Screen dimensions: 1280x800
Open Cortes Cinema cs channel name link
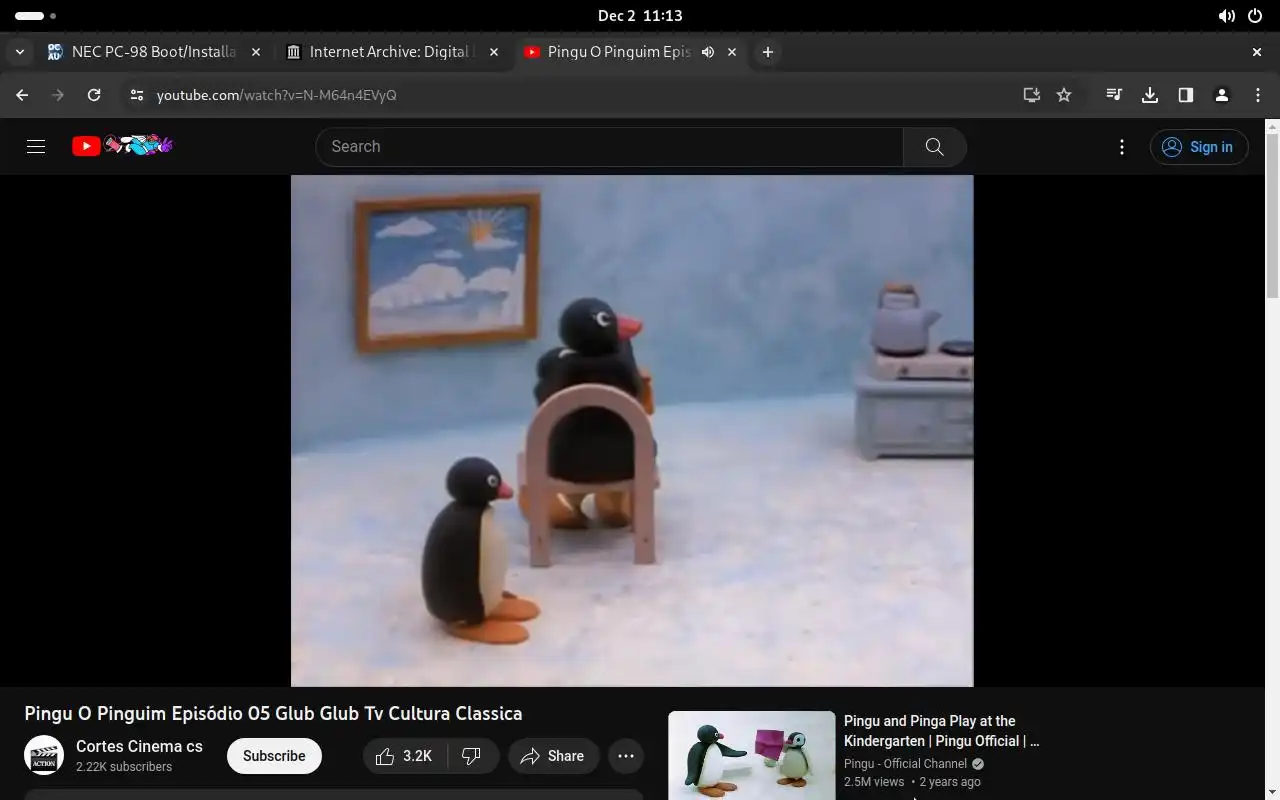click(x=139, y=746)
